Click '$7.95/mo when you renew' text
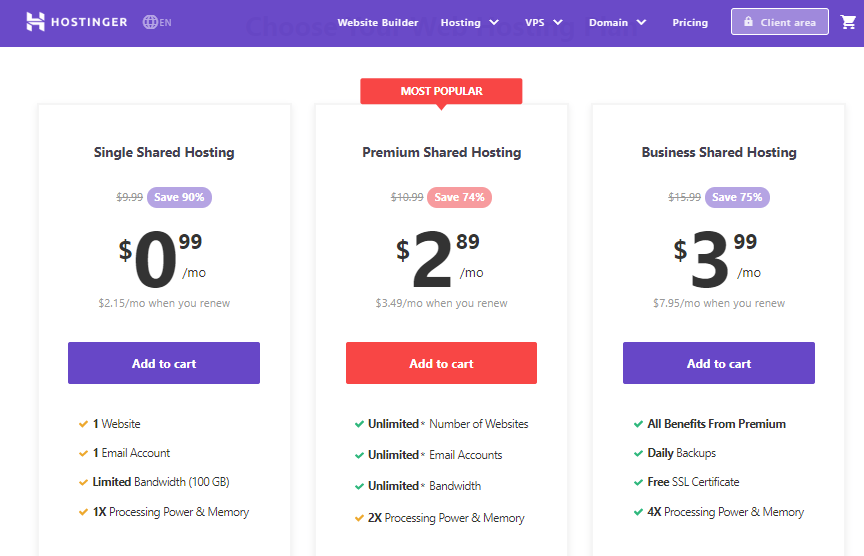The image size is (864, 556). (719, 303)
